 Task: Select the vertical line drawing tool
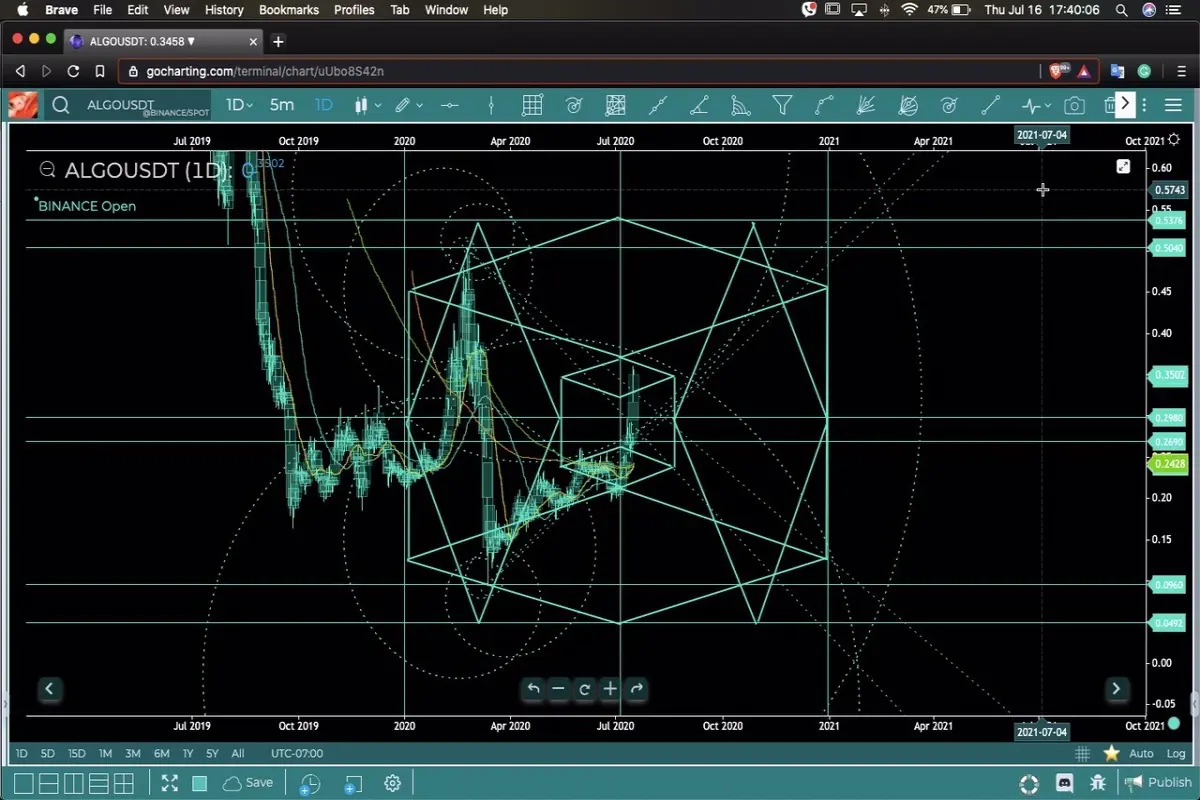coord(491,105)
